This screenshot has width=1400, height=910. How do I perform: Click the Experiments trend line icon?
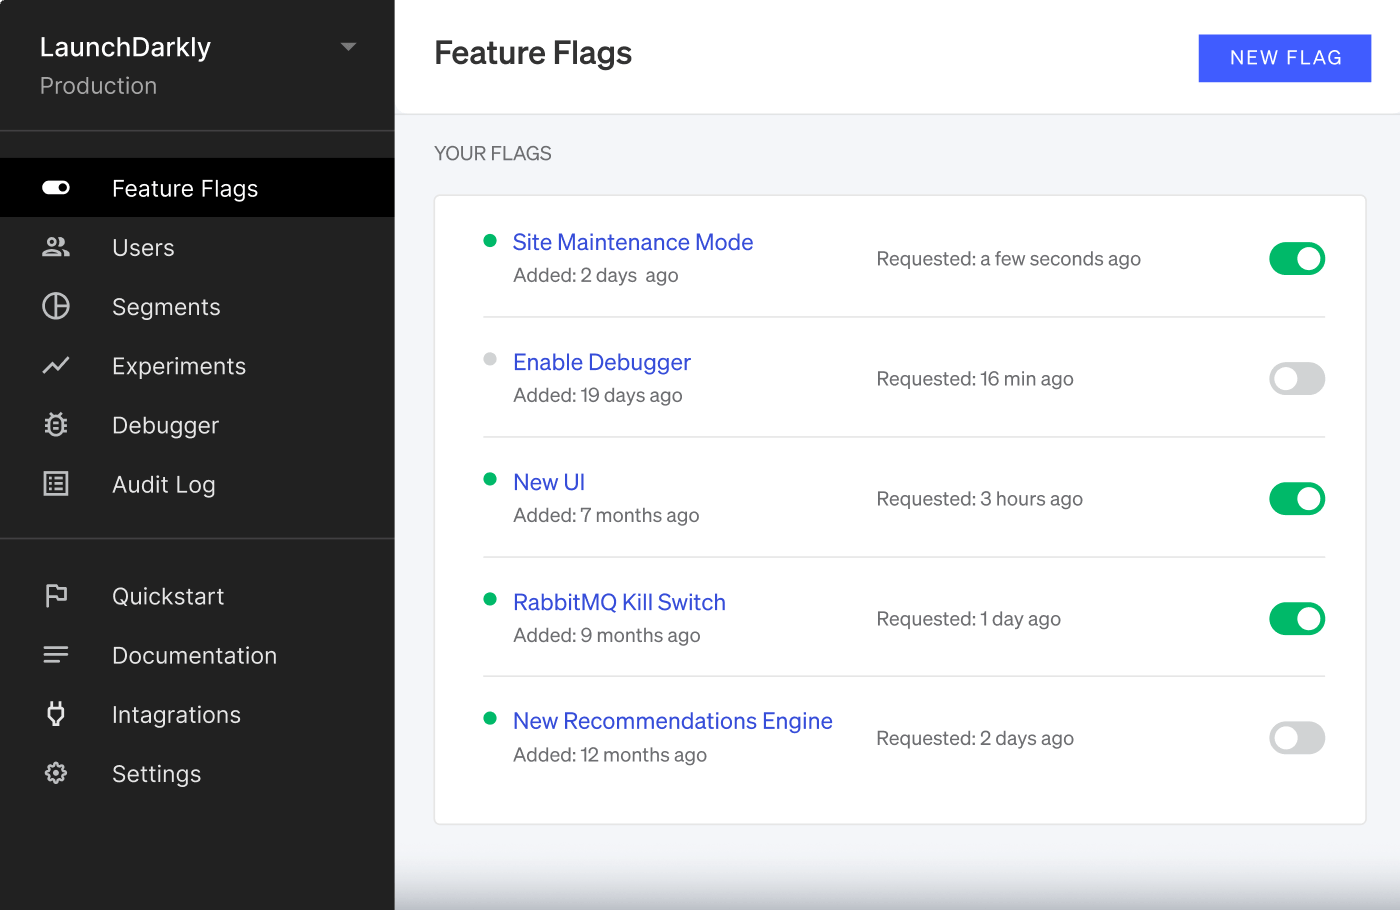[x=56, y=365]
